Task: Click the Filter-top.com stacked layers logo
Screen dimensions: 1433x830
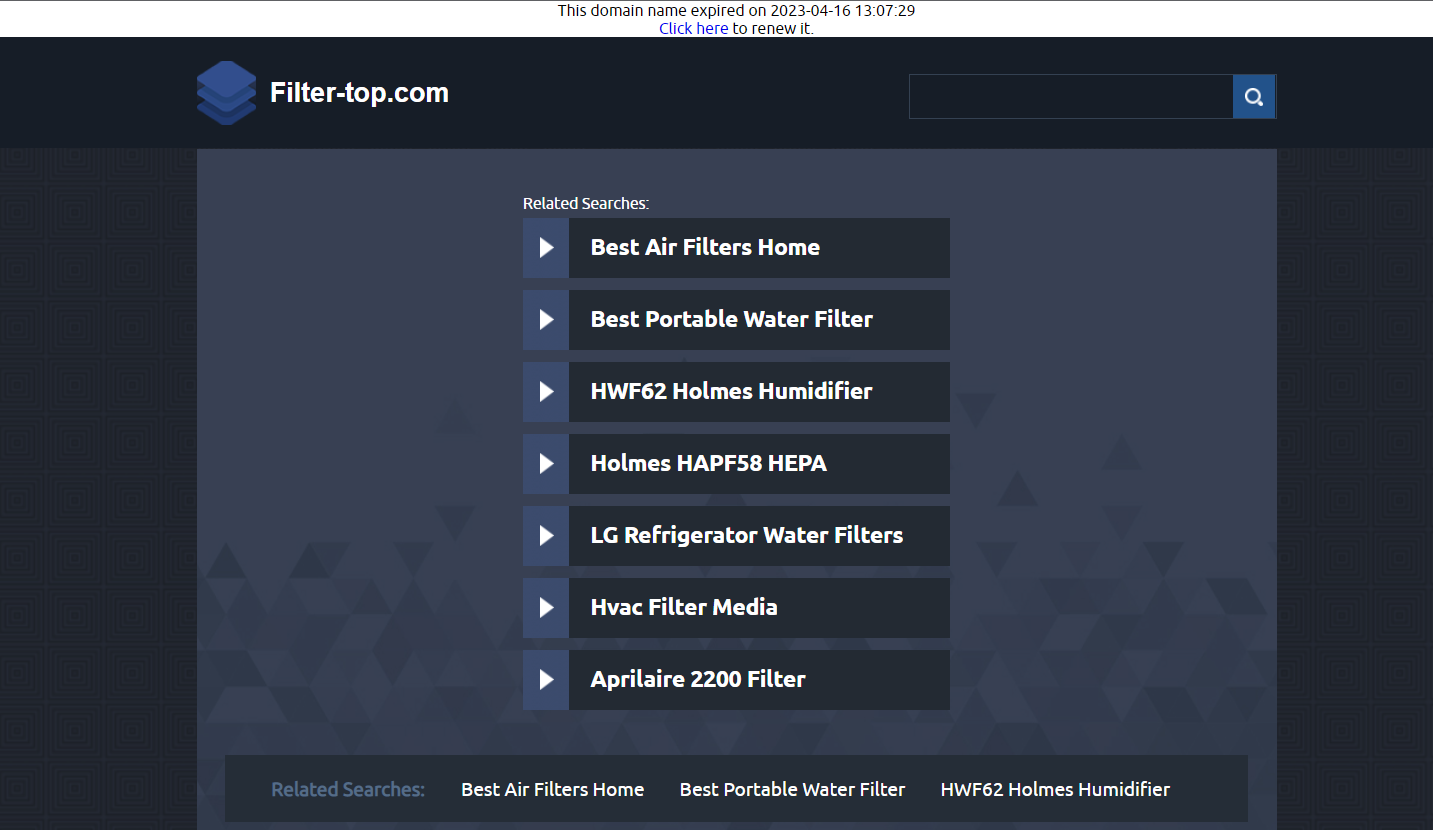Action: coord(227,93)
